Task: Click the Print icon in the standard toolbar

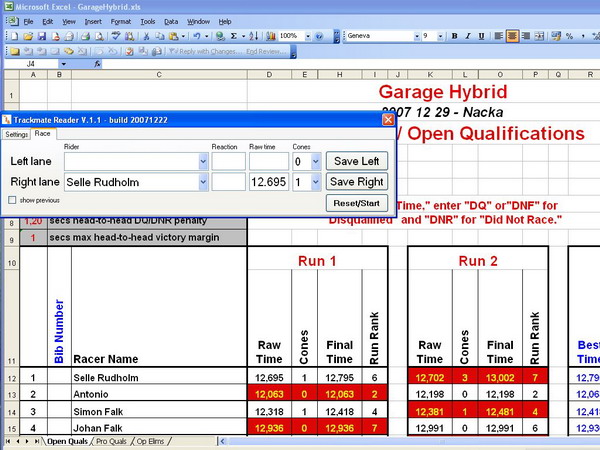Action: (x=85, y=36)
